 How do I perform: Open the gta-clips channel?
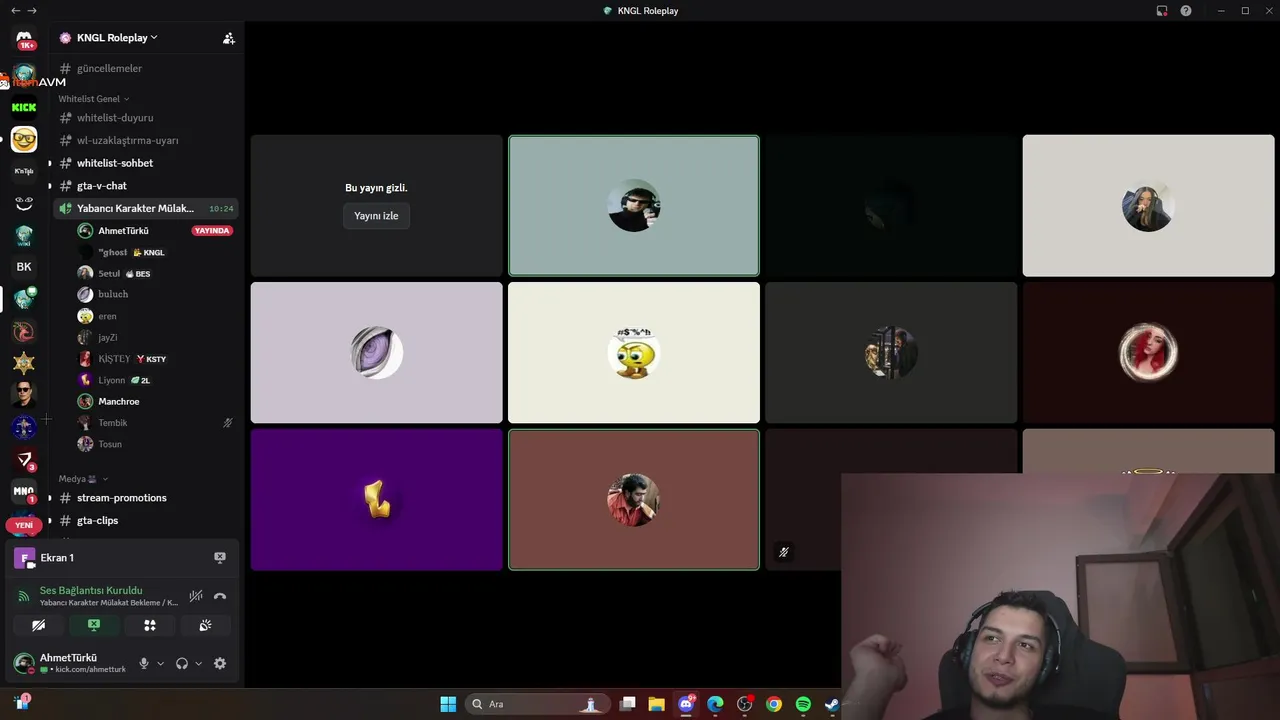coord(147,521)
